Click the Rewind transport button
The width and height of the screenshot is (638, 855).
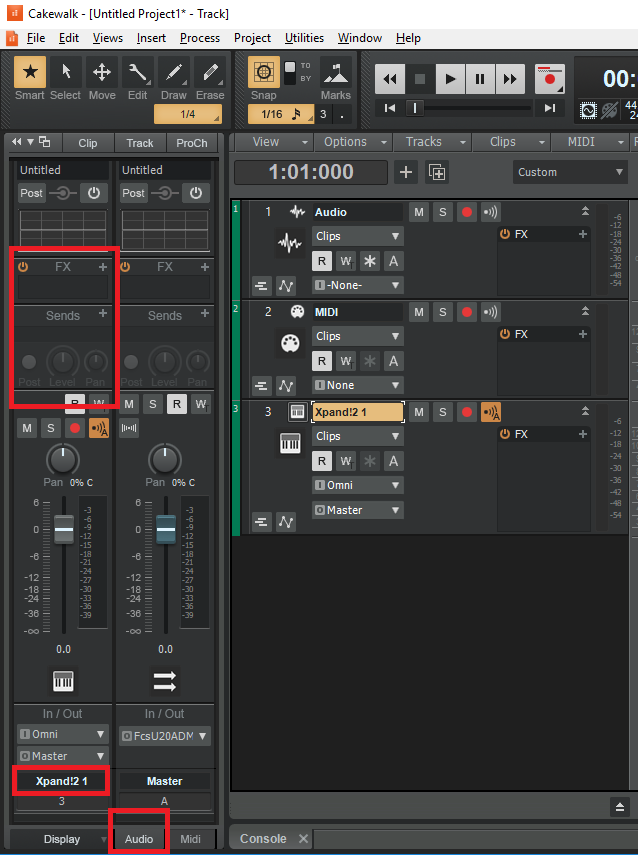390,79
